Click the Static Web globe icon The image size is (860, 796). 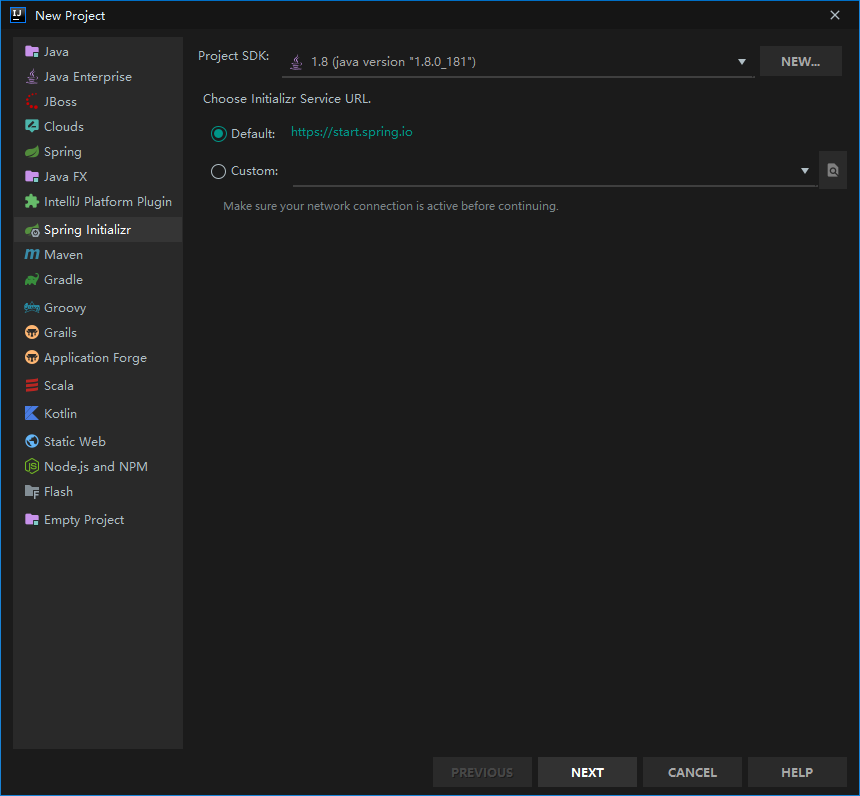(x=32, y=441)
